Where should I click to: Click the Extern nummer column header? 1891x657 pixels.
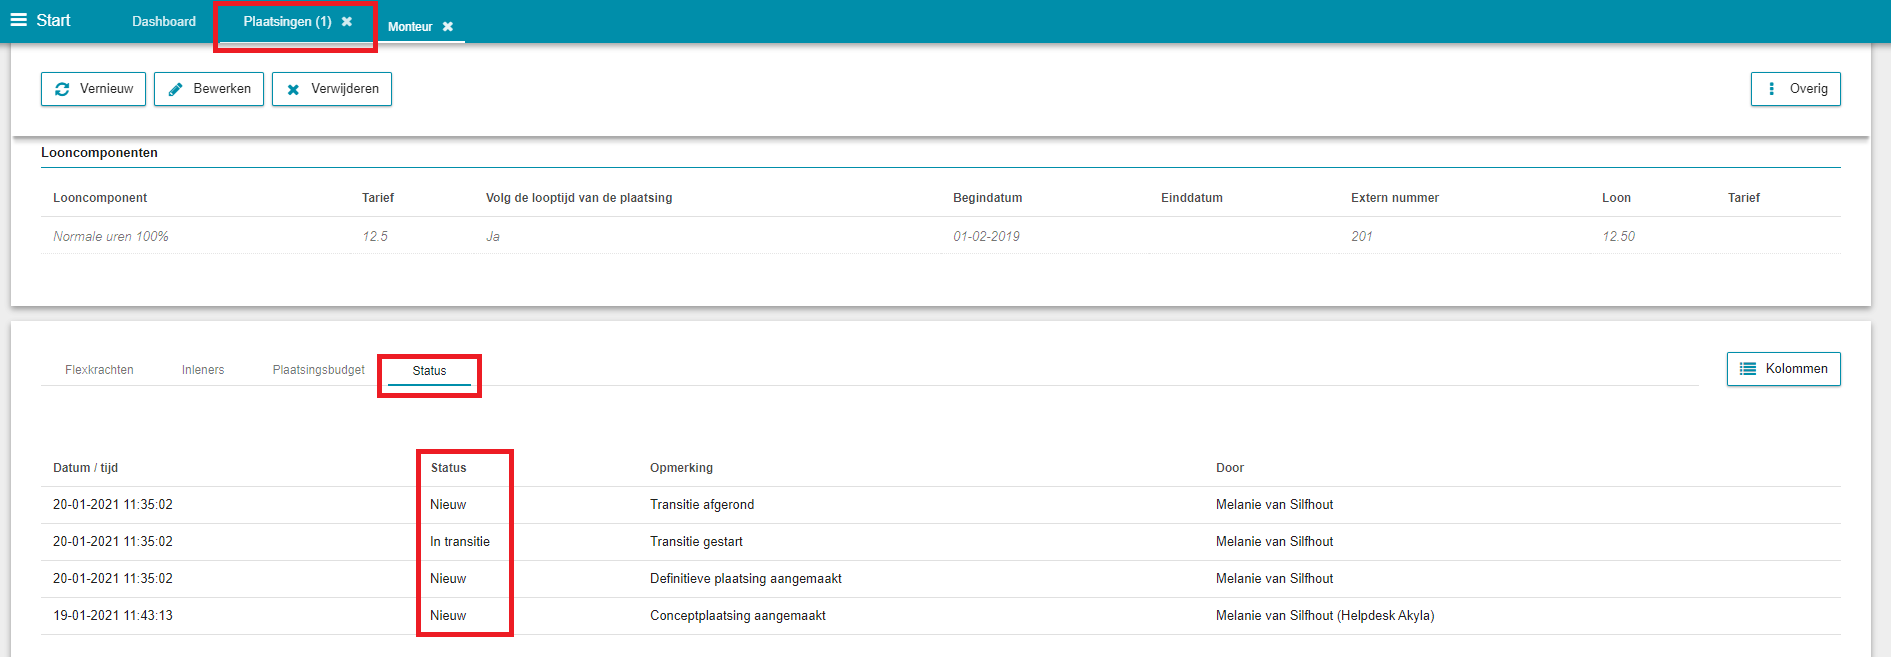click(x=1395, y=198)
